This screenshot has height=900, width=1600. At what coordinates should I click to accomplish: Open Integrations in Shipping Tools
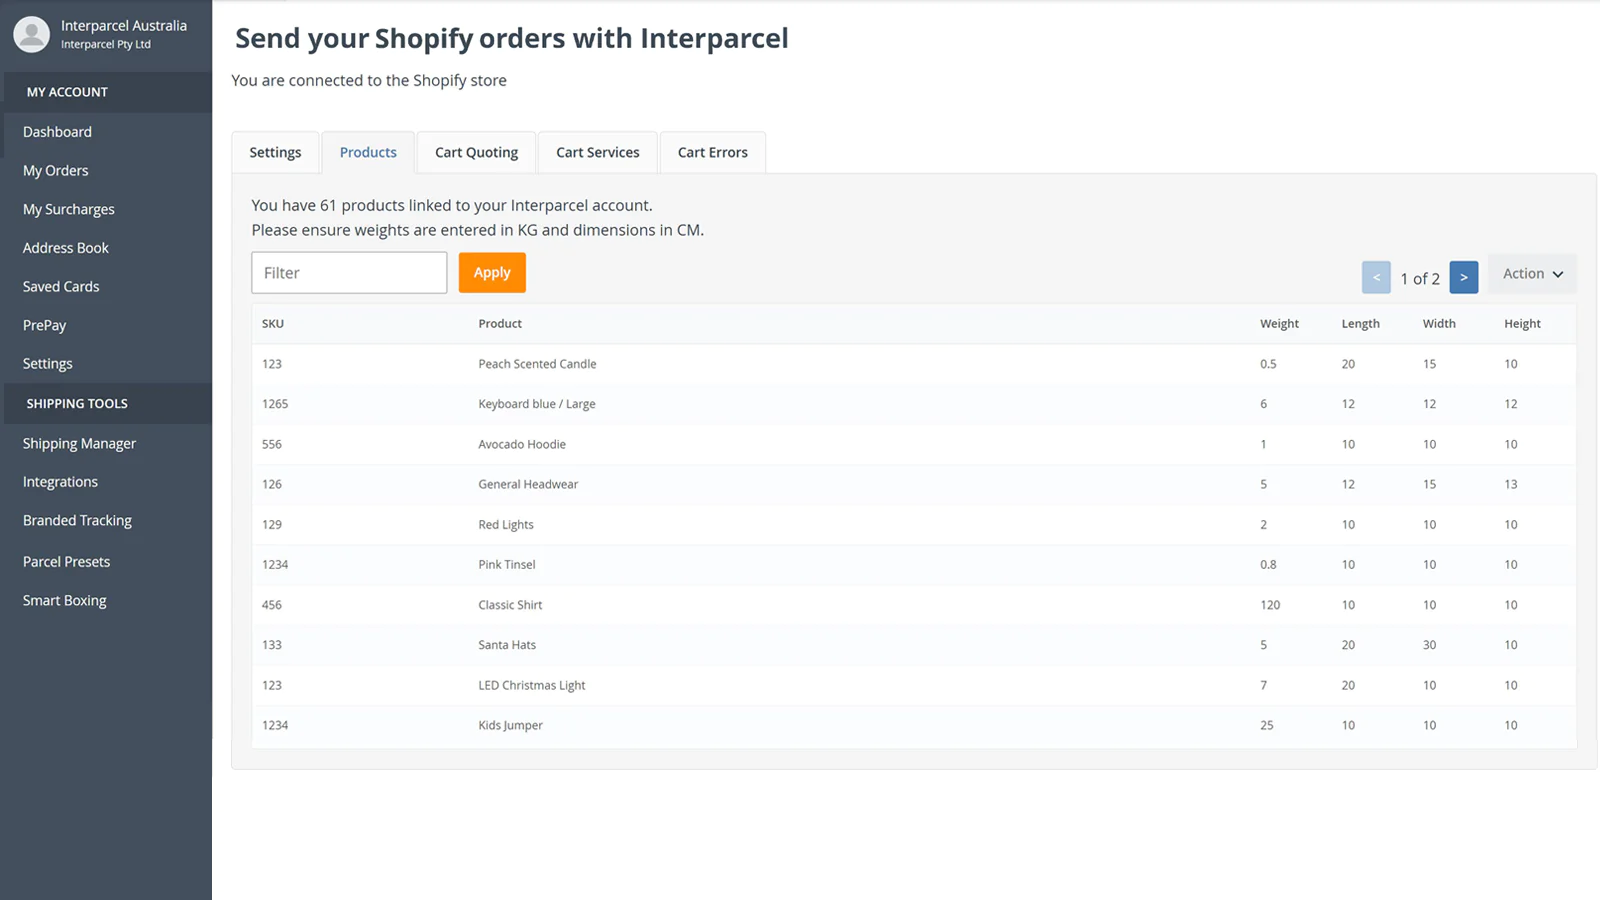60,482
